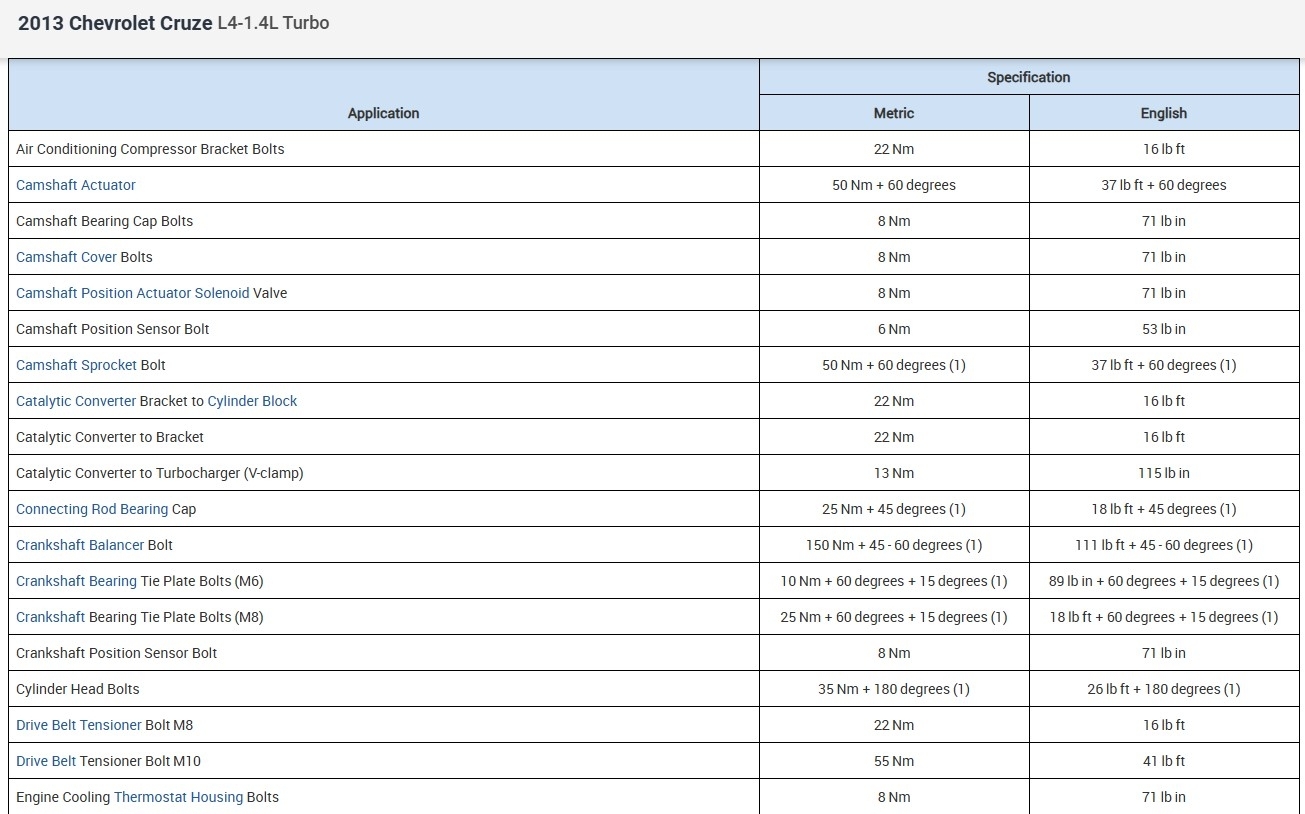The image size is (1305, 814).
Task: Click the Specification header
Action: pos(1029,77)
